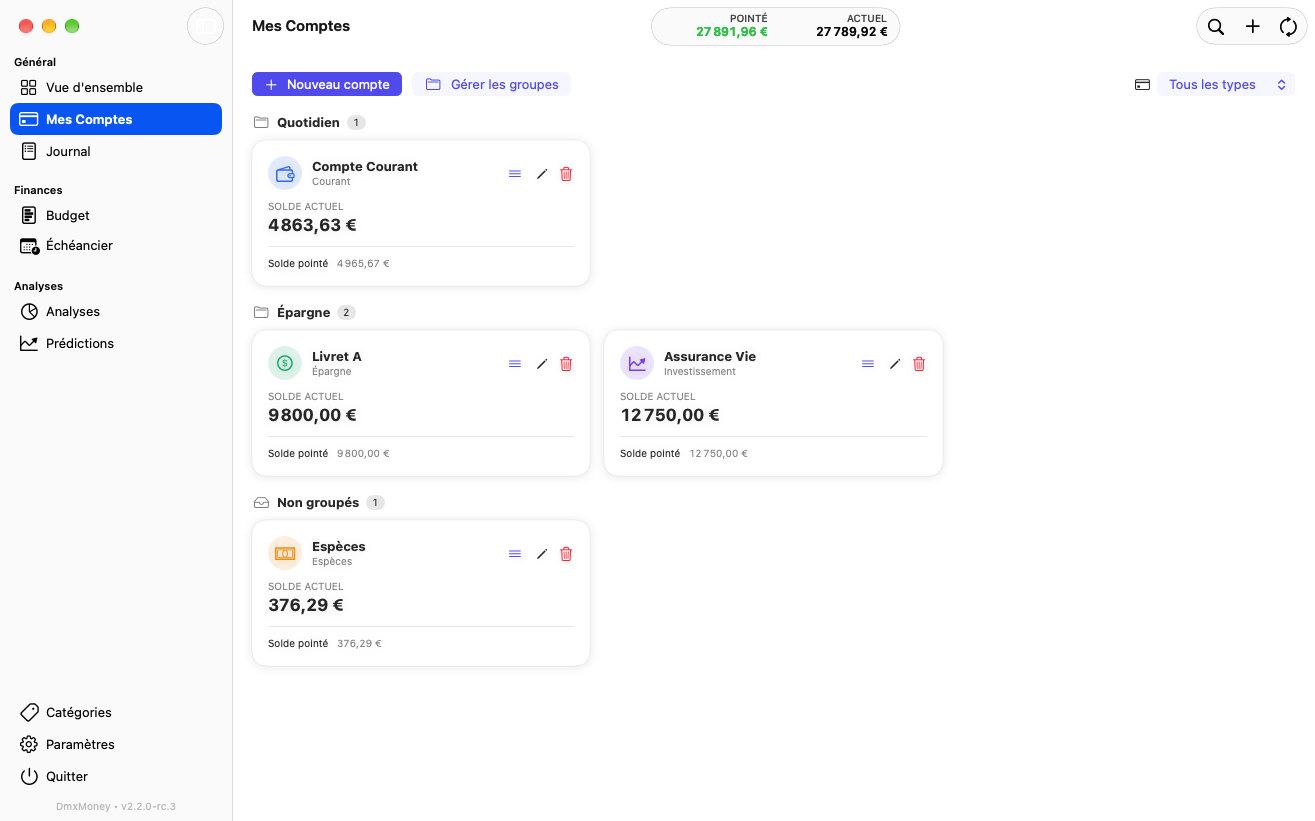Open the Budget page
The image size is (1315, 821).
click(116, 215)
